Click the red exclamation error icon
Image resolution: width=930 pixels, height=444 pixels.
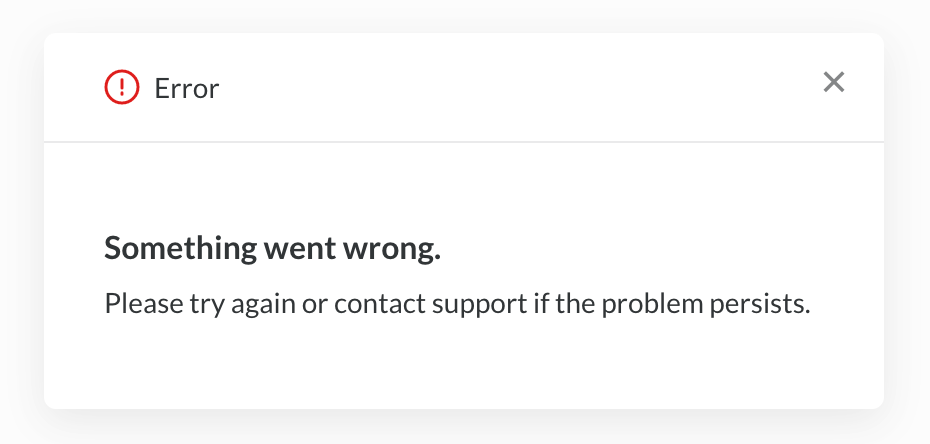122,88
